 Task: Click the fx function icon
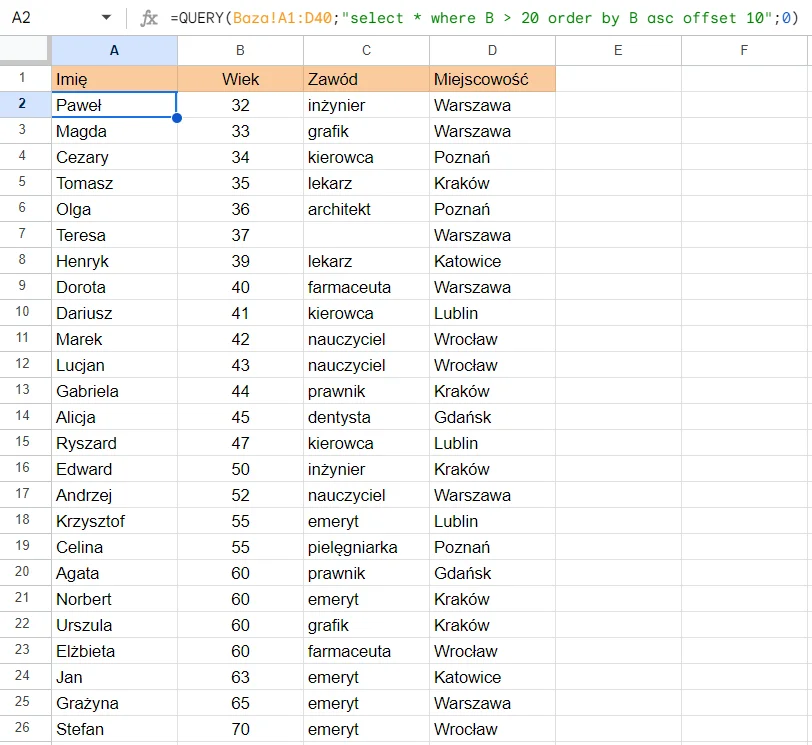149,18
